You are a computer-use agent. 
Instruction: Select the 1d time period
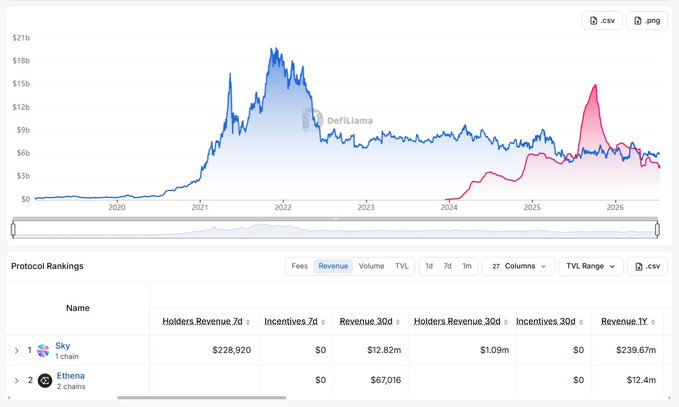429,266
